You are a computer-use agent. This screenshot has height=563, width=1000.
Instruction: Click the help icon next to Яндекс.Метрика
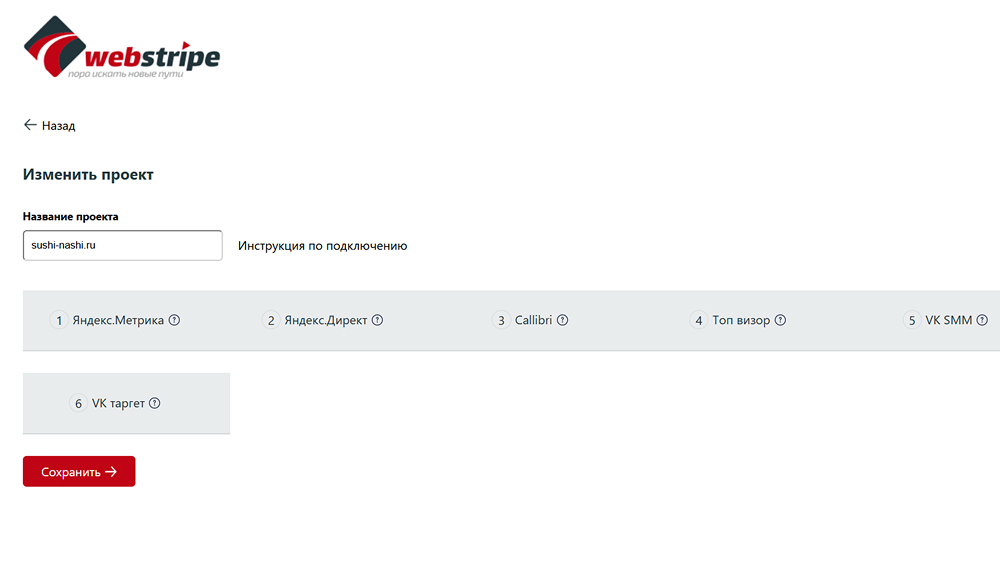(174, 320)
